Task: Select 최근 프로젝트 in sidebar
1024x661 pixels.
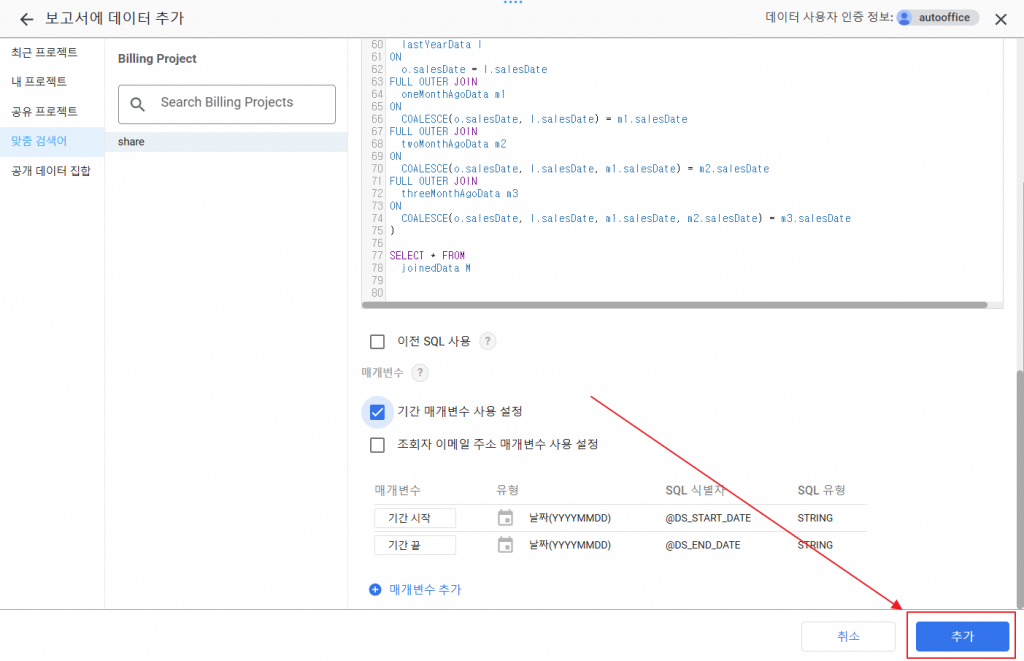Action: click(x=44, y=52)
